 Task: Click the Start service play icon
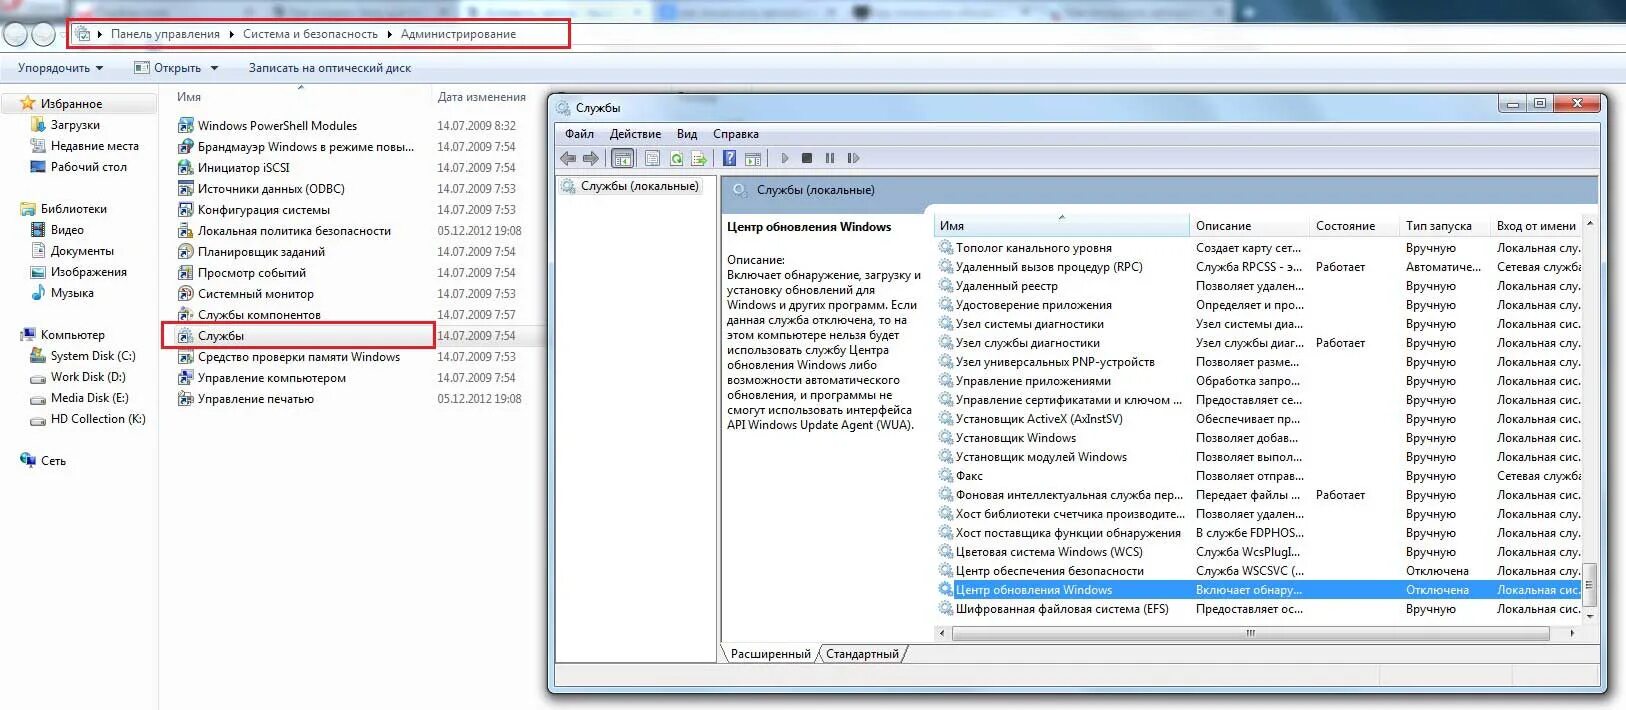coord(785,158)
